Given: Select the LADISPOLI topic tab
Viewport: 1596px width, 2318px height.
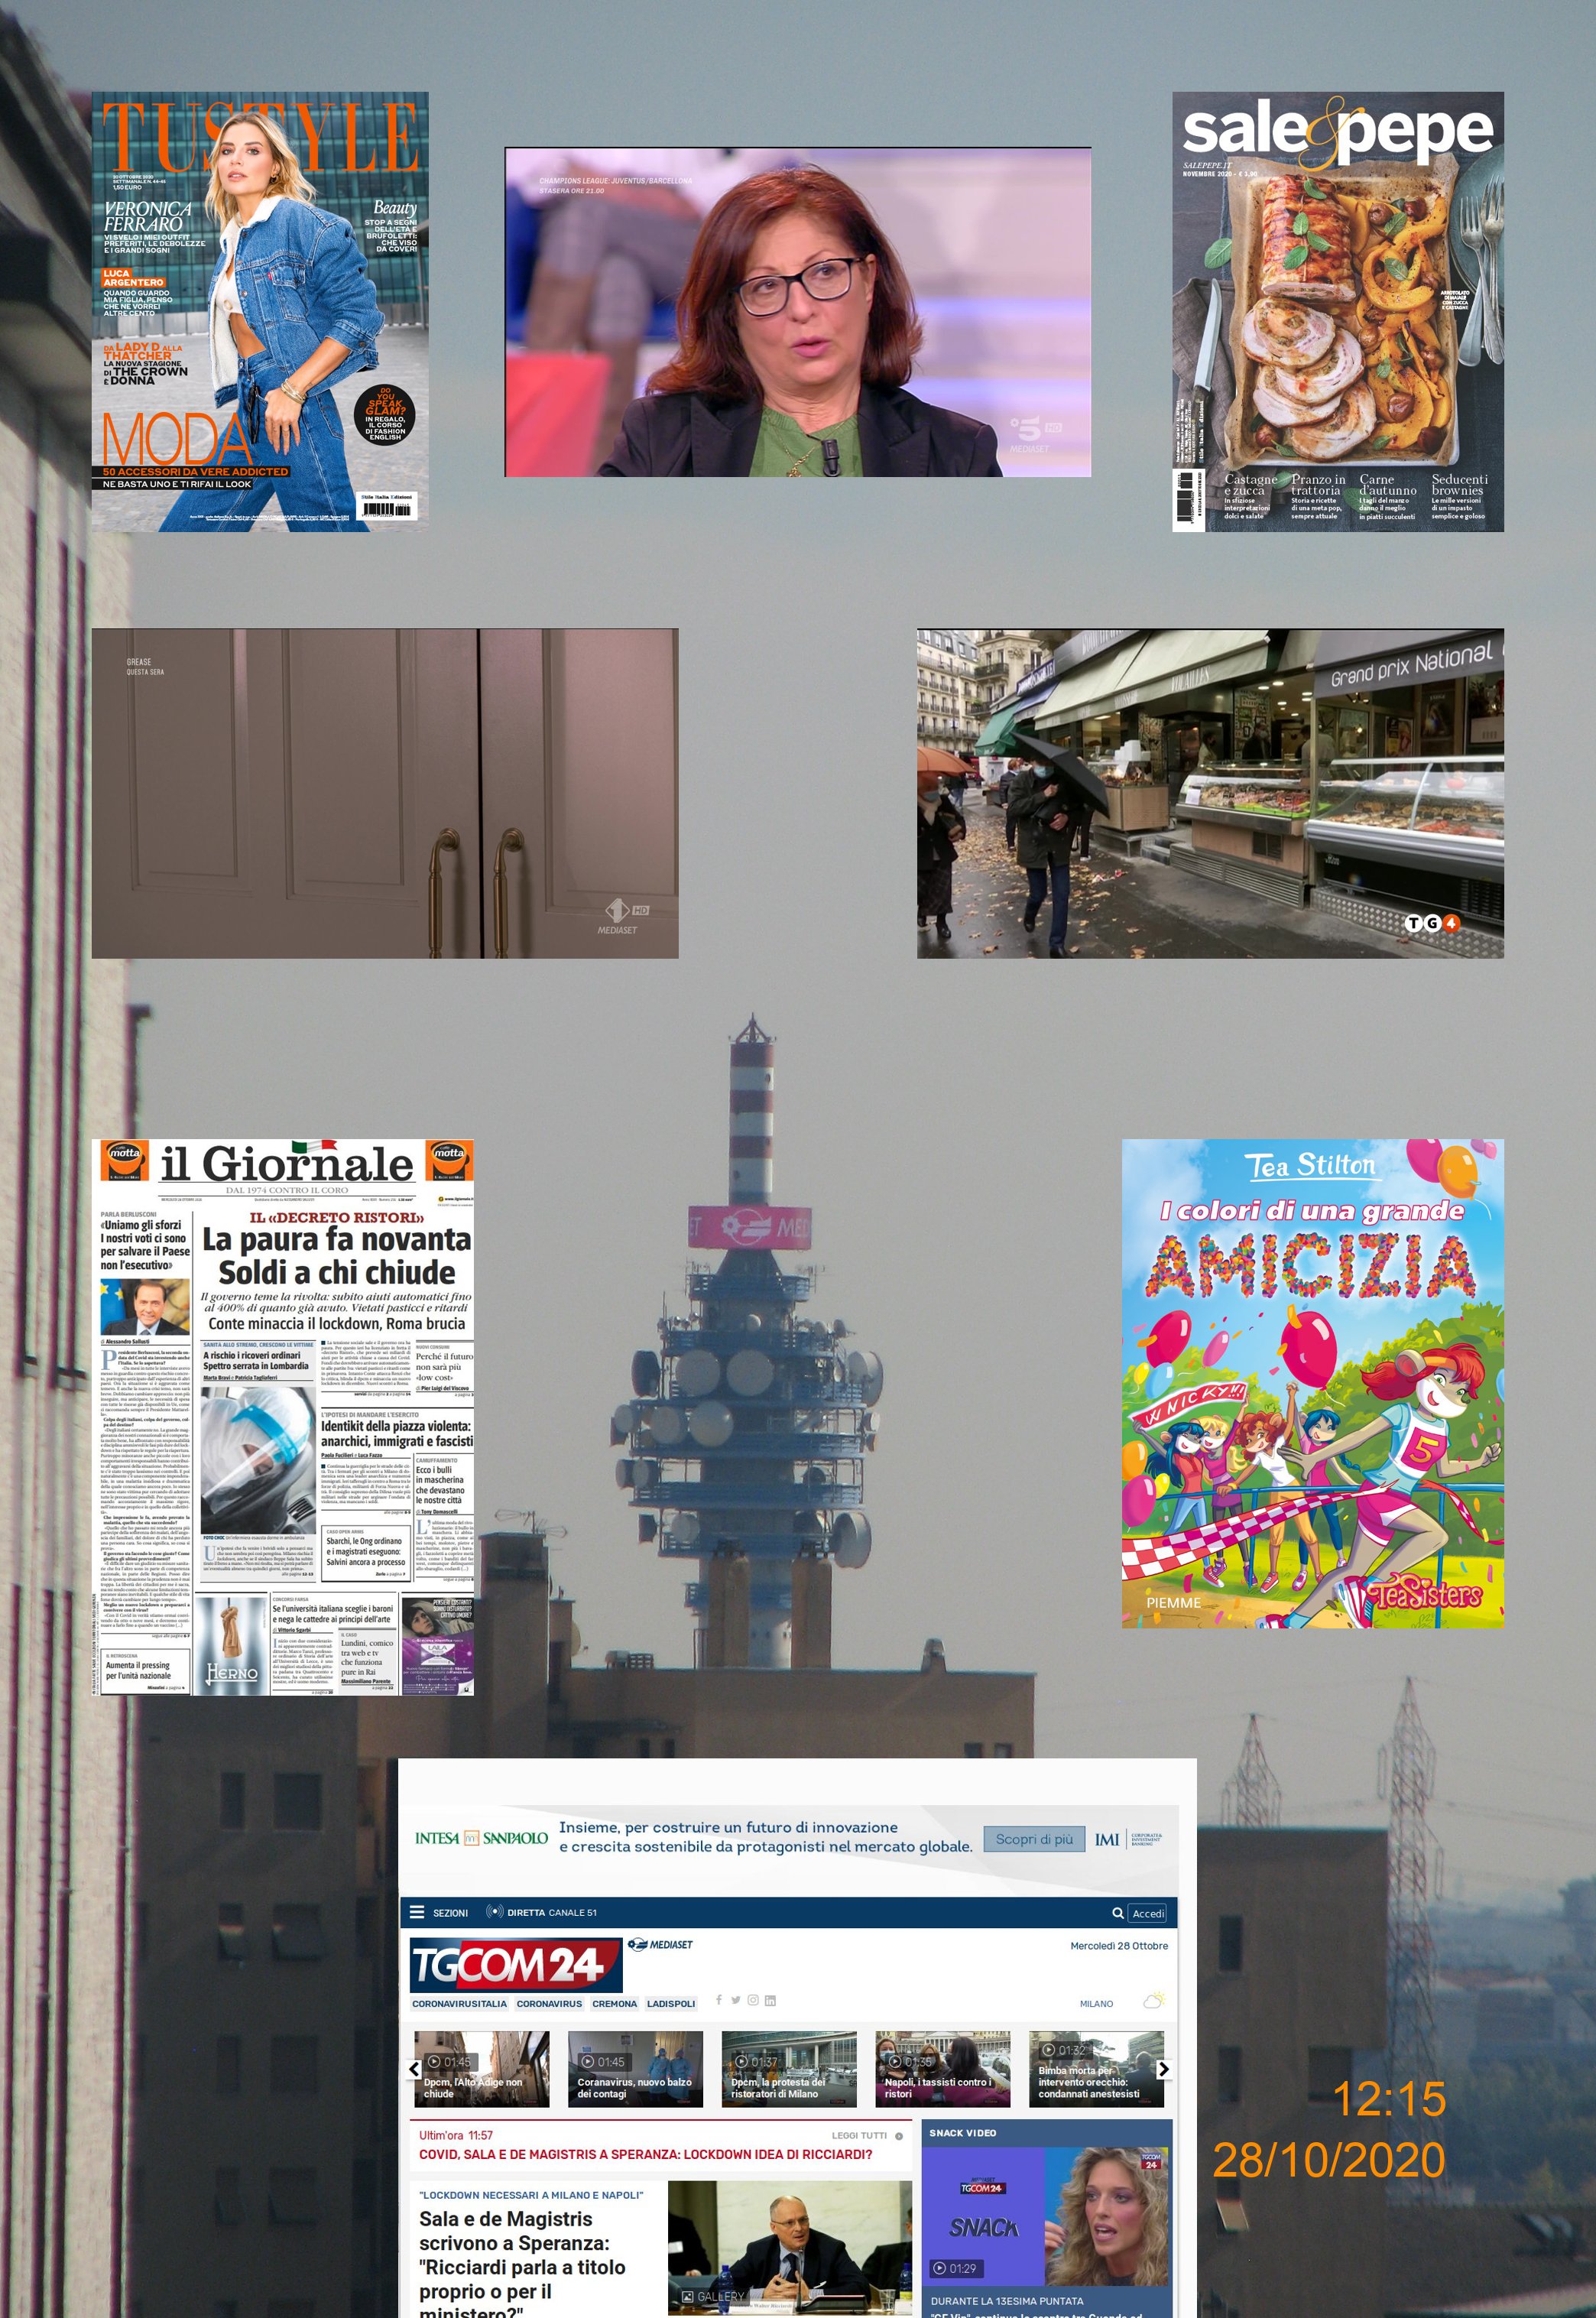Looking at the screenshot, I should (670, 2004).
